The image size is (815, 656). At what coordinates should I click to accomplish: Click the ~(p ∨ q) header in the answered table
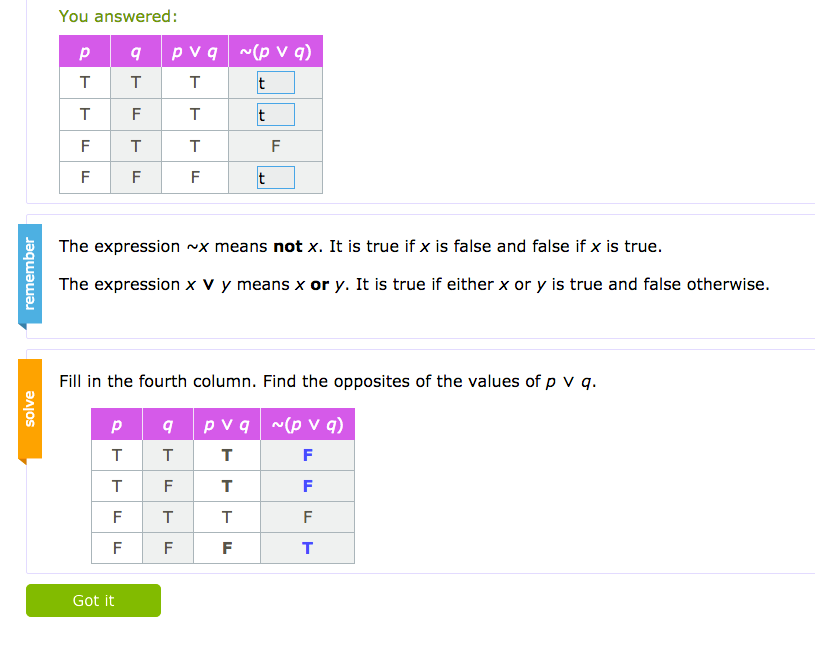pos(275,52)
